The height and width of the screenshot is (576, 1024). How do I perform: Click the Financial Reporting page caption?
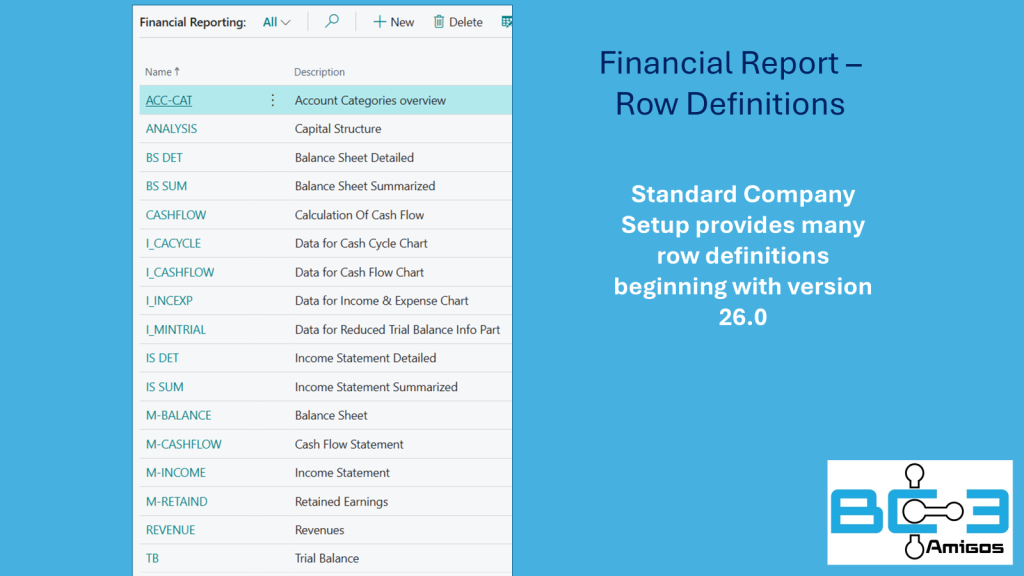click(x=193, y=22)
